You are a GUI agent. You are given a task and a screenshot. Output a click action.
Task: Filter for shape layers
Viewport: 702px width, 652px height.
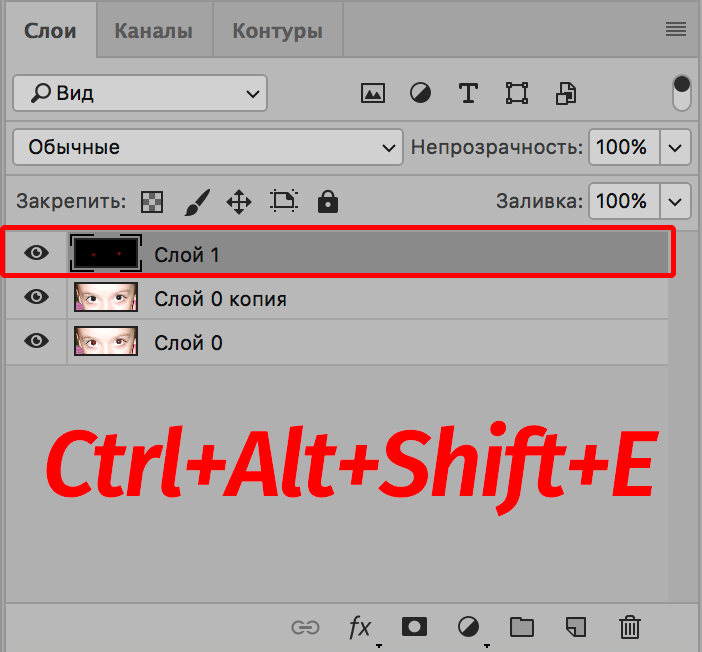click(x=517, y=94)
